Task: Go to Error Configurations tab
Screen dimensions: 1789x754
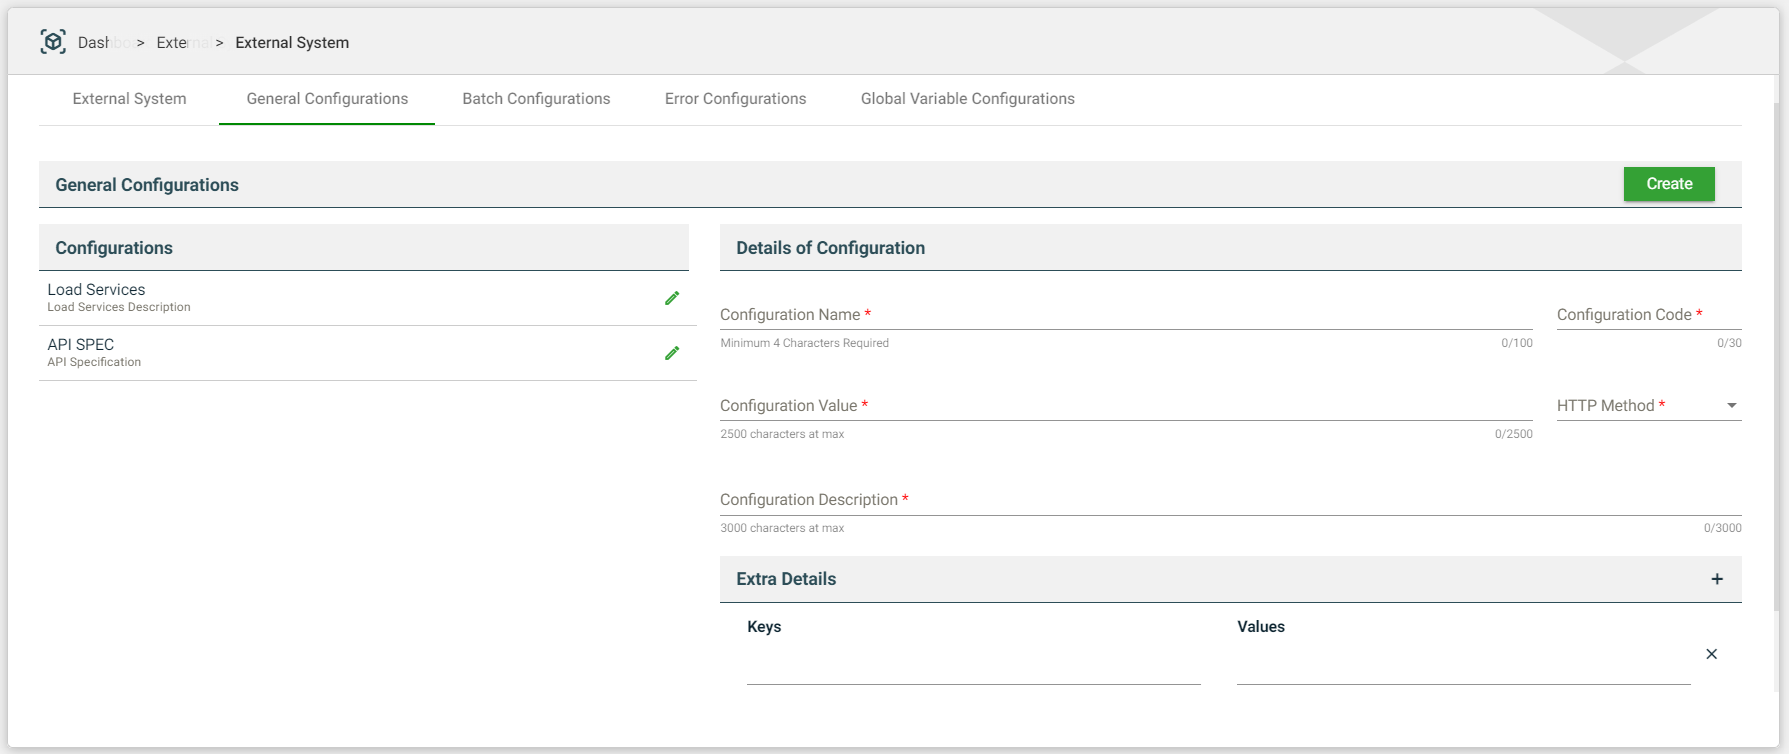Action: click(735, 99)
